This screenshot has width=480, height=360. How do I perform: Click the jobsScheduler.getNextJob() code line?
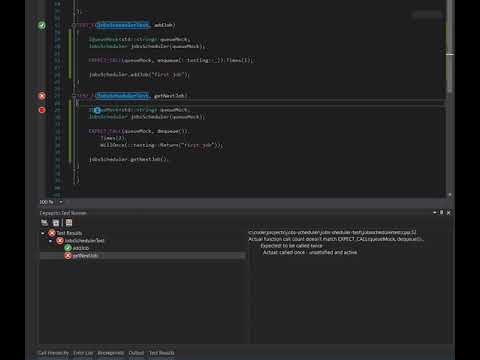coord(129,159)
